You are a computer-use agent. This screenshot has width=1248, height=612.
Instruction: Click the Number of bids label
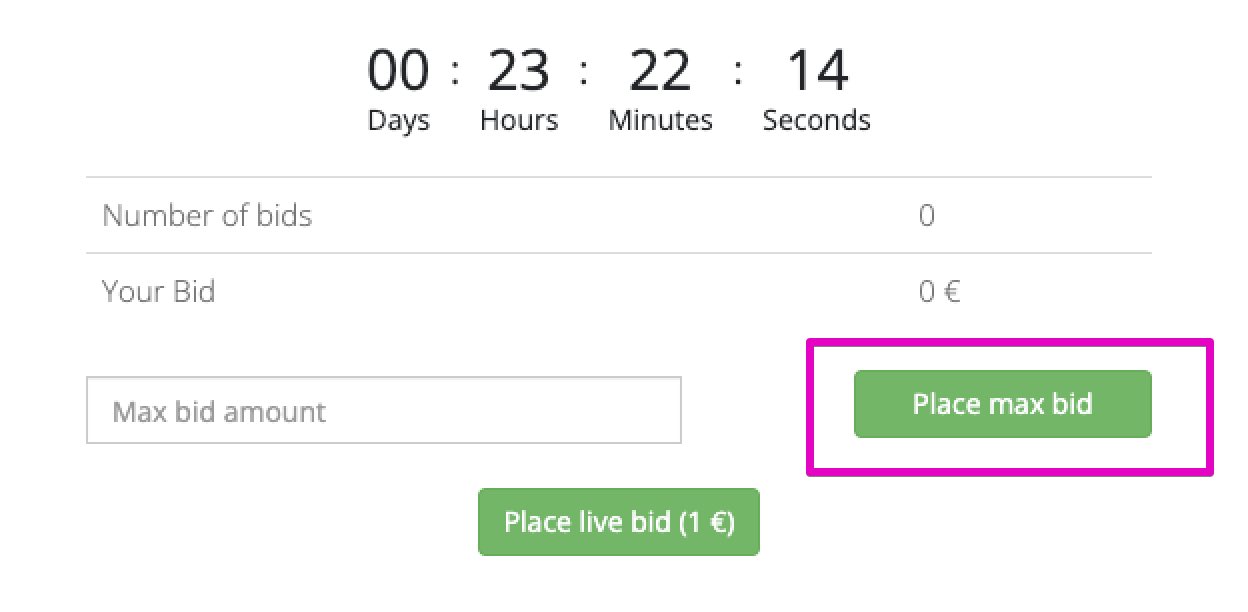coord(207,215)
